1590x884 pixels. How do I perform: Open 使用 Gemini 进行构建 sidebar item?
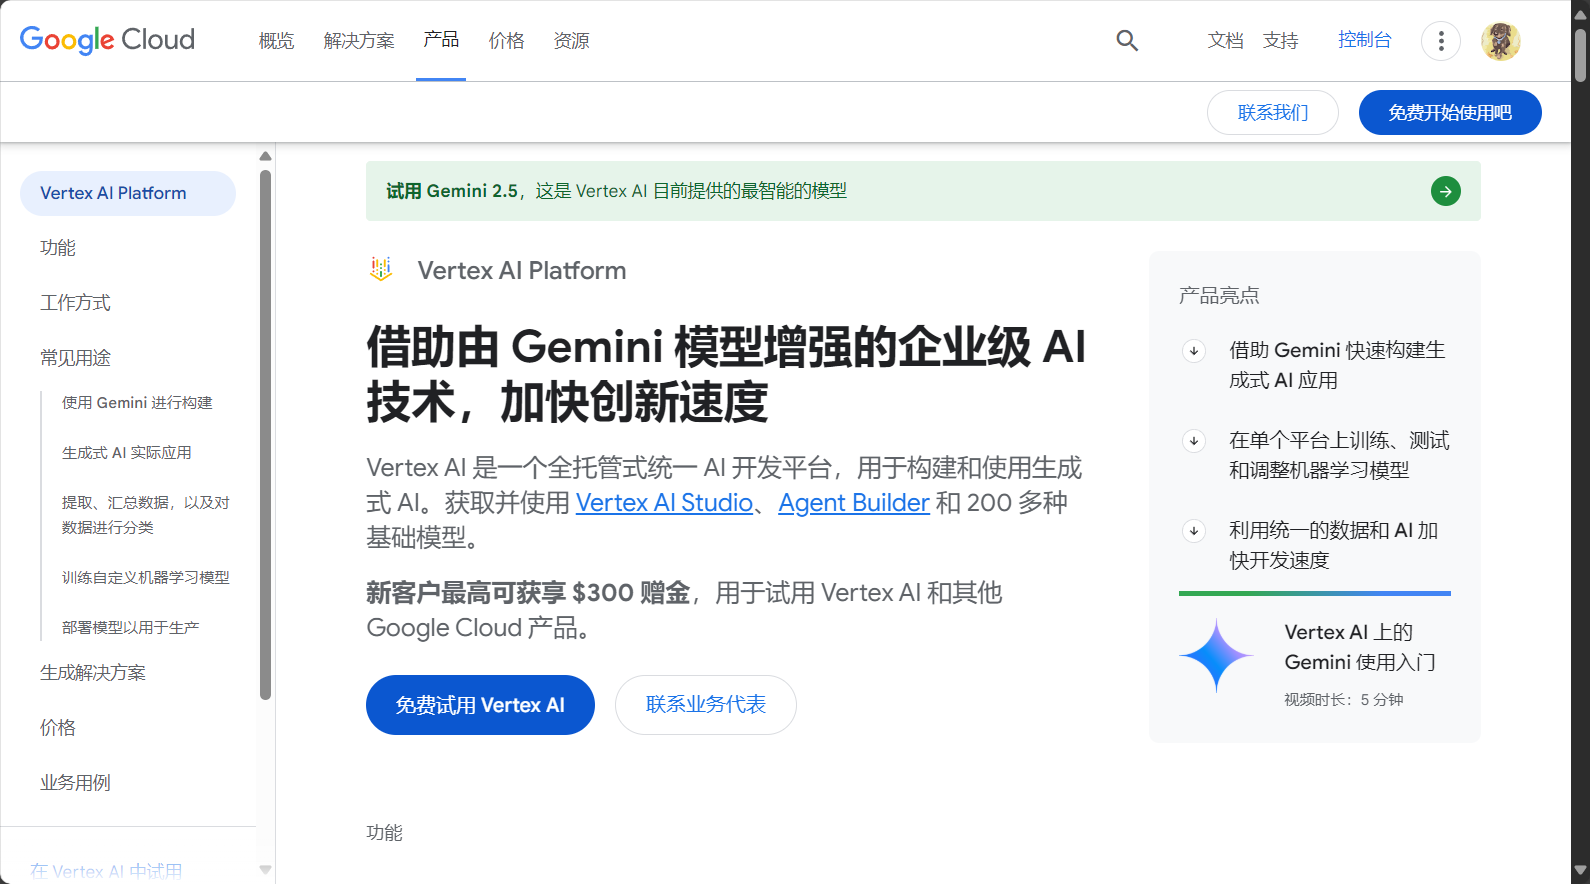[x=137, y=403]
